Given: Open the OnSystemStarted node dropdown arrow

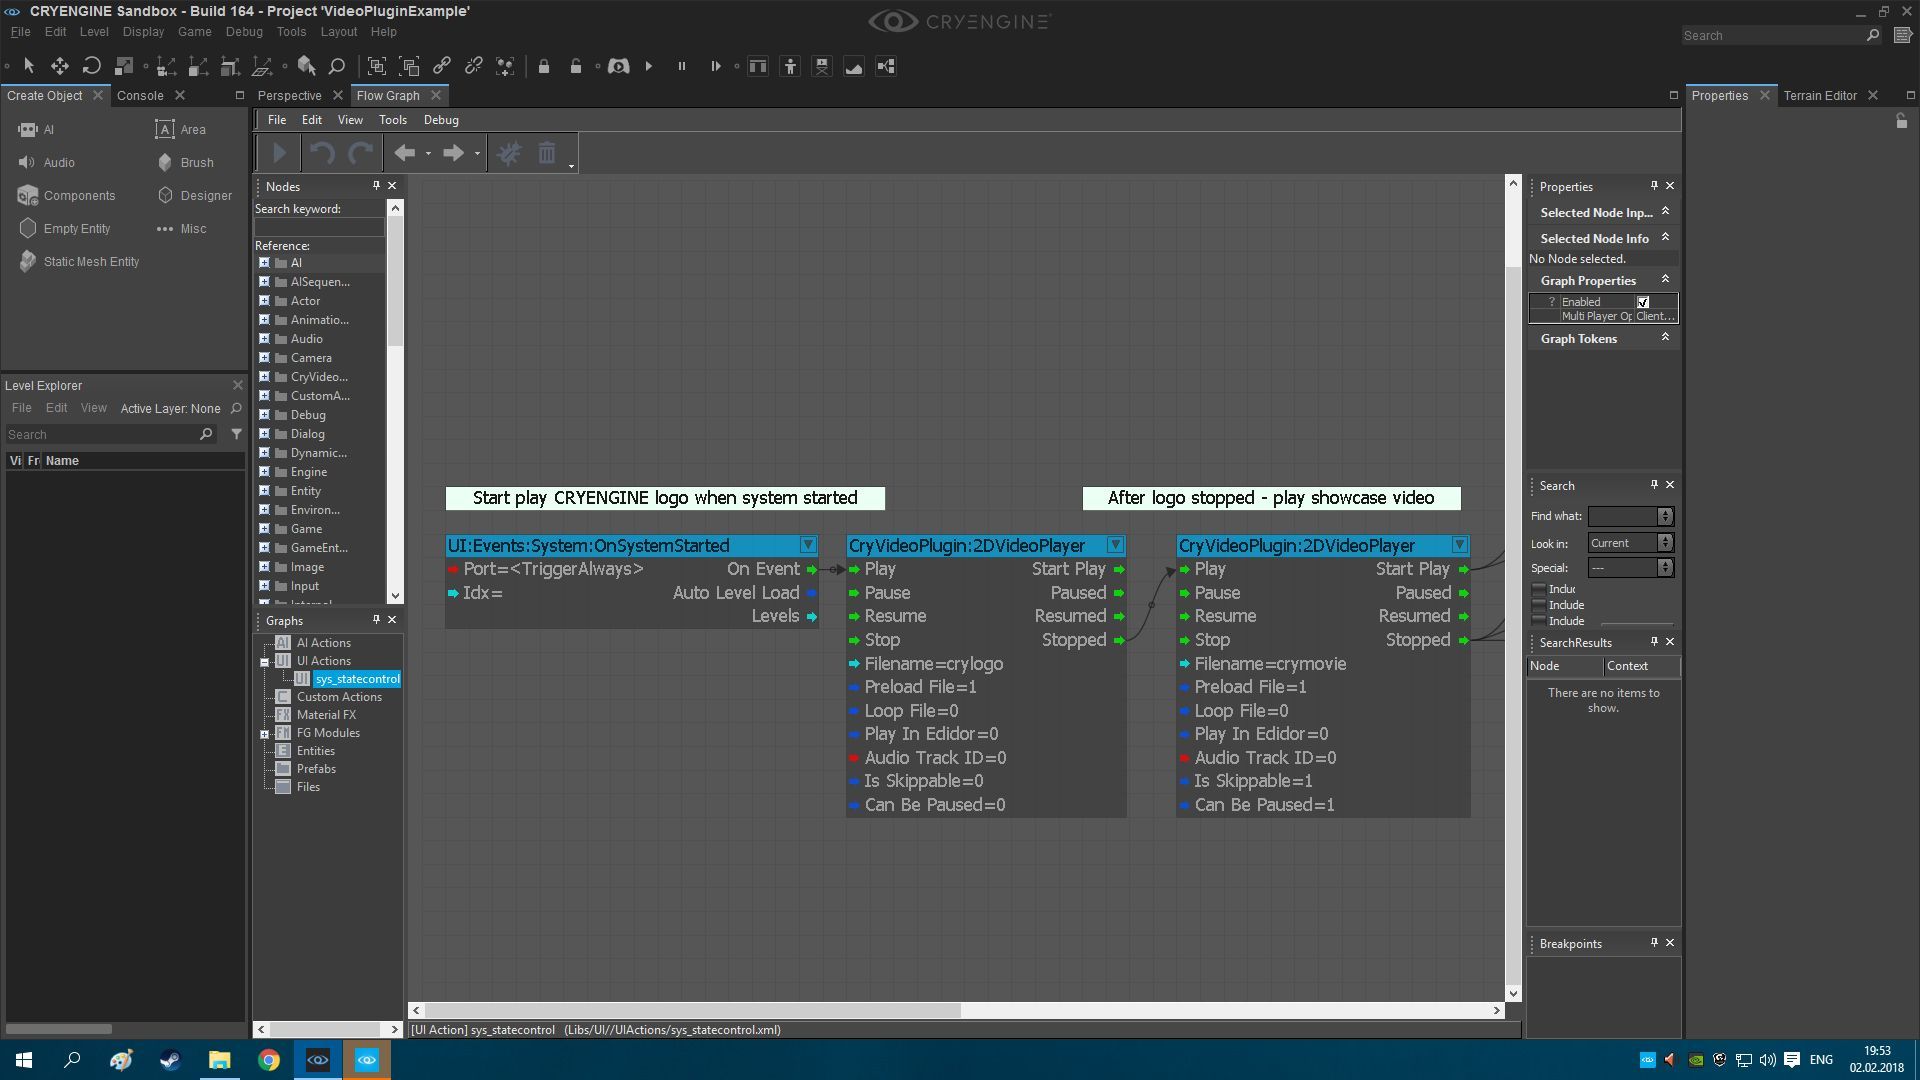Looking at the screenshot, I should tap(808, 545).
